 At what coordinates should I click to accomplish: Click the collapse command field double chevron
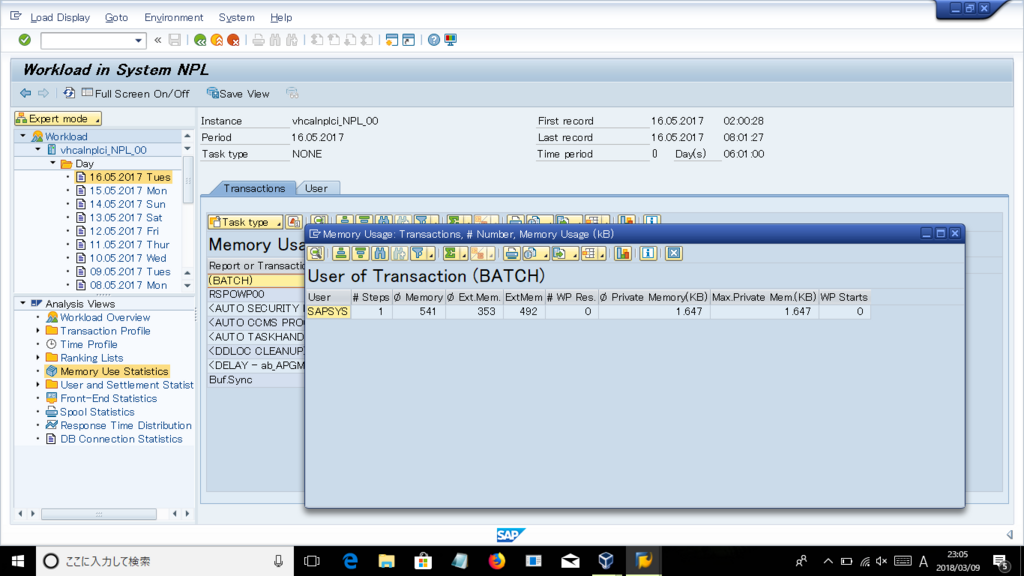click(x=158, y=40)
